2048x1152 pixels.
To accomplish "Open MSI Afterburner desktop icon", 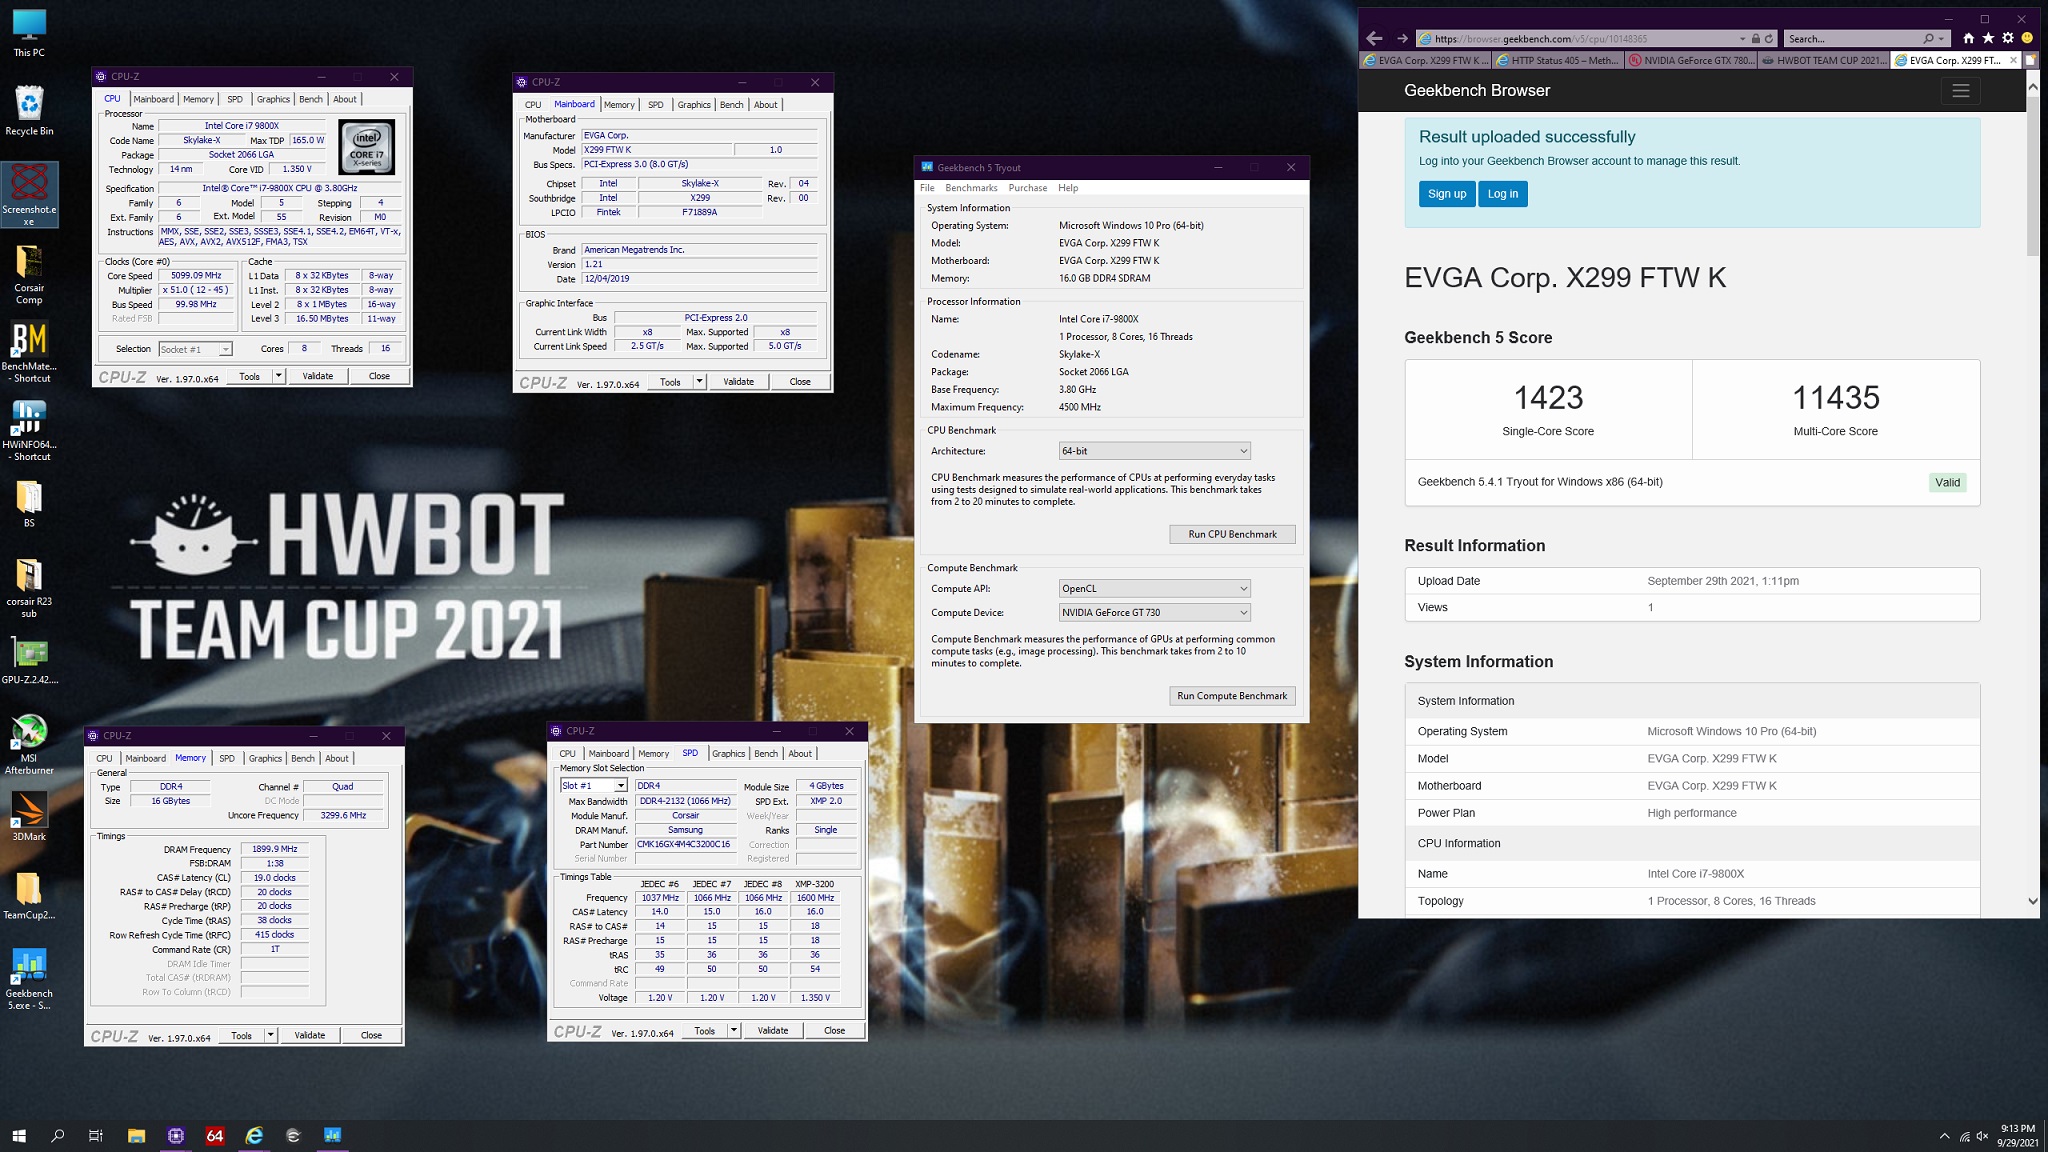I will (x=29, y=745).
